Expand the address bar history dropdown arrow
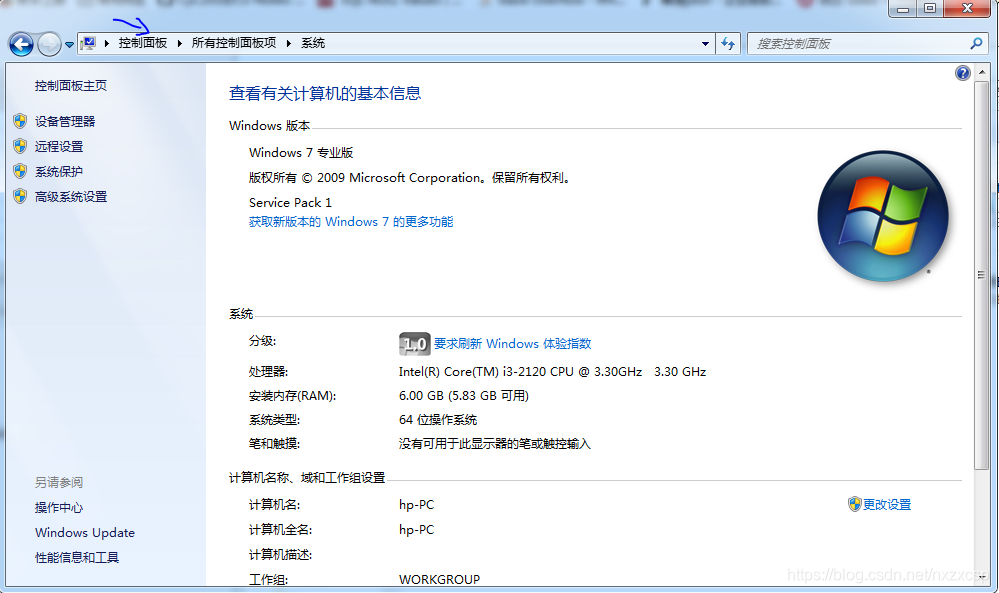This screenshot has width=999, height=593. [x=706, y=43]
